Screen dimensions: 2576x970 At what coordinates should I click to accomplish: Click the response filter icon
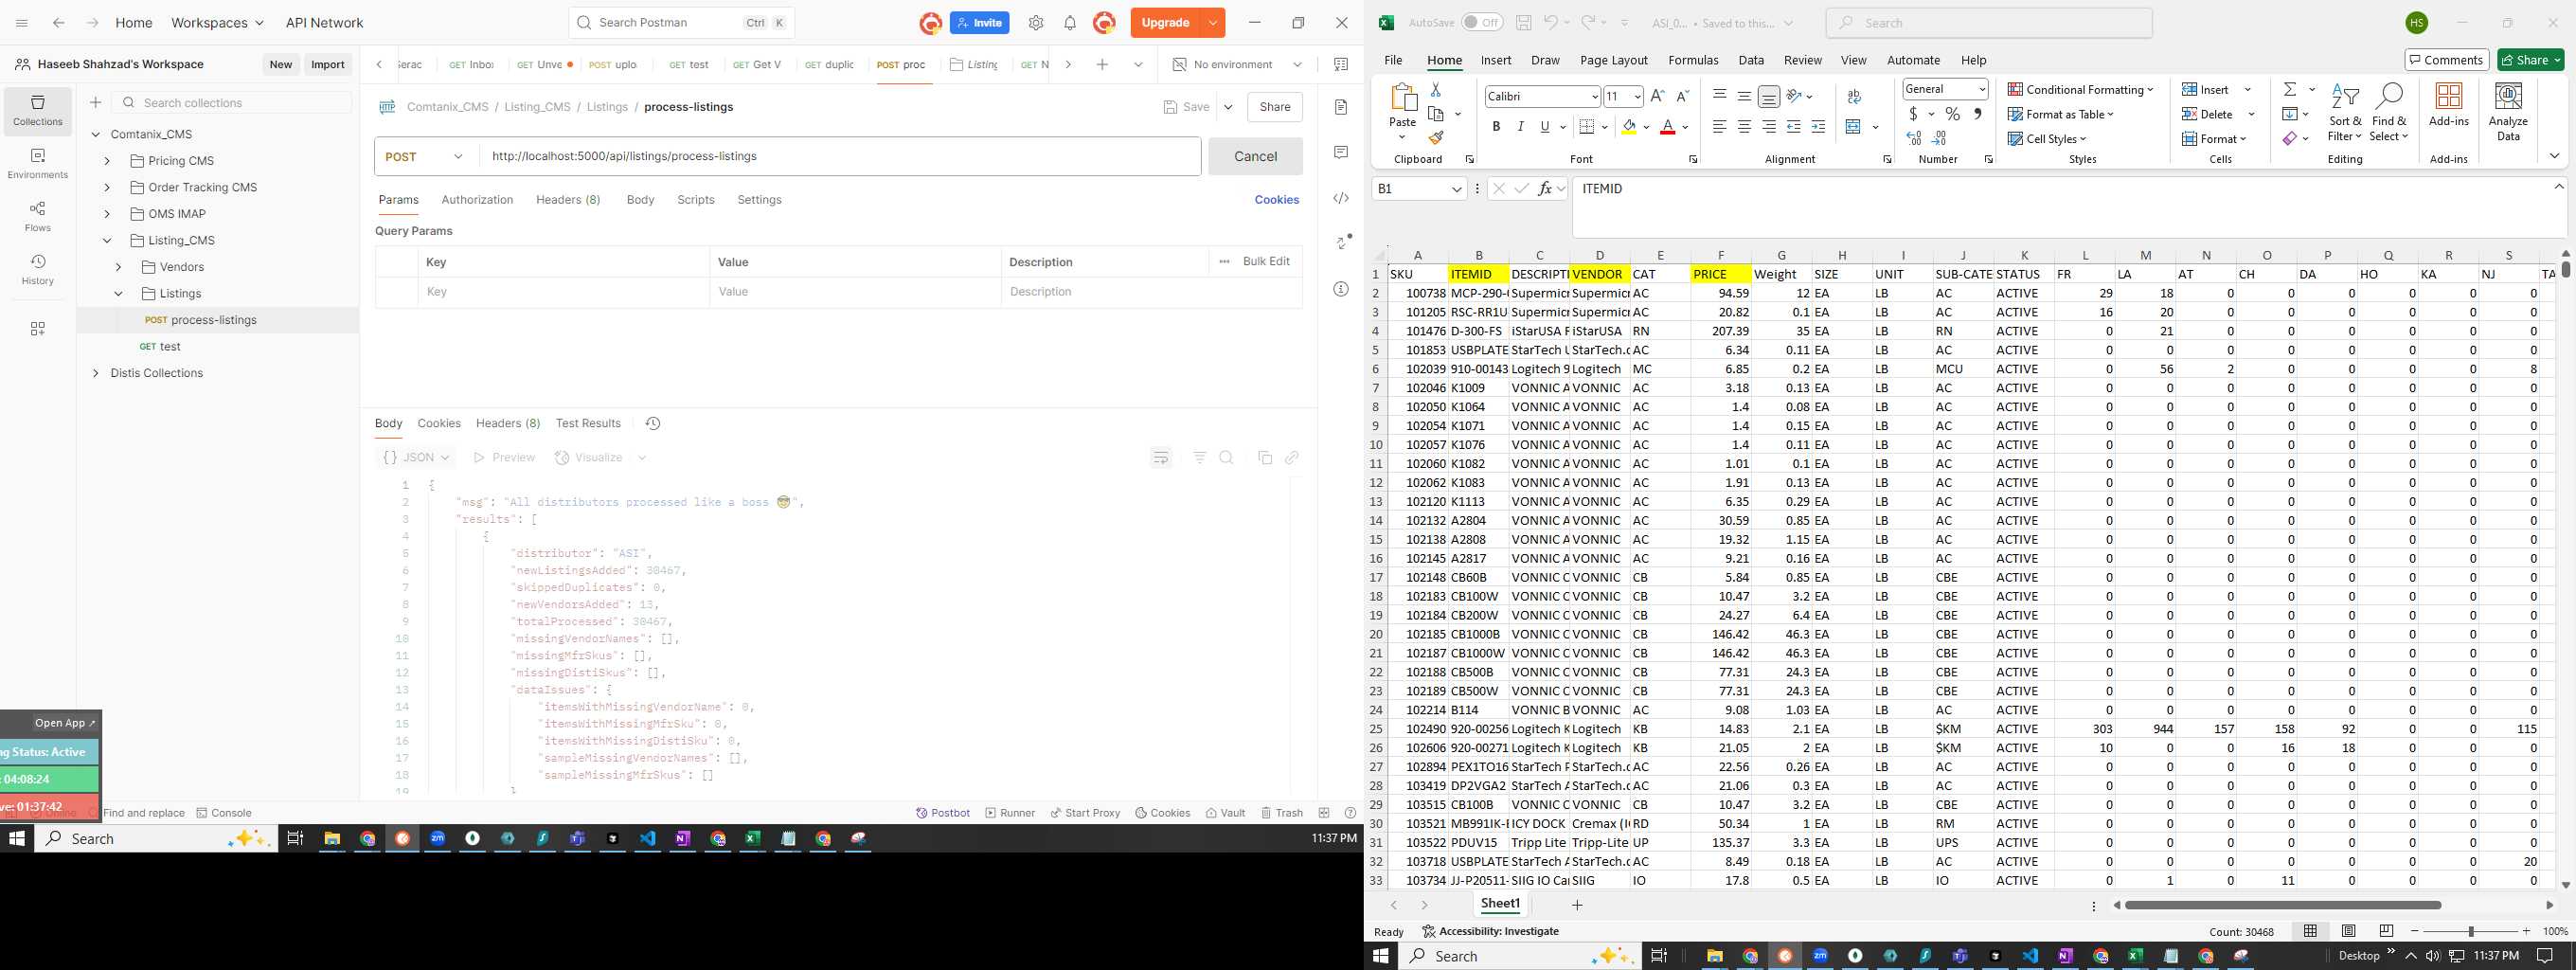pos(1200,458)
